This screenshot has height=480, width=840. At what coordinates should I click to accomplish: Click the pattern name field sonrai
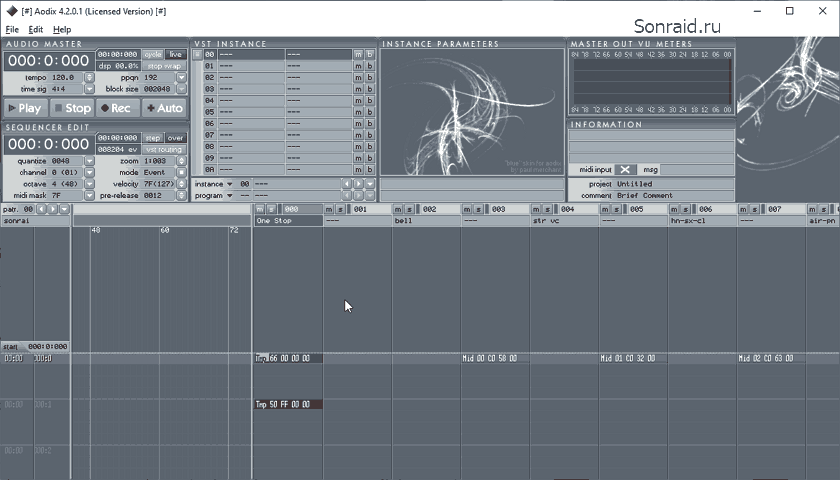35,221
